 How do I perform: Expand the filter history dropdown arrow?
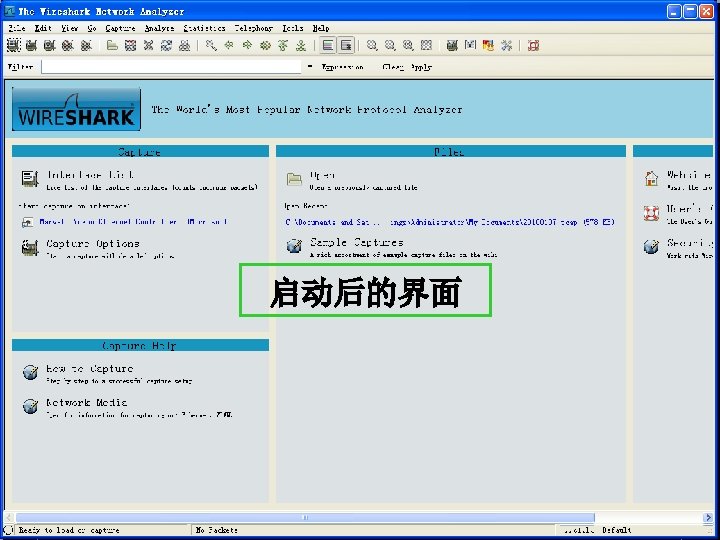[x=310, y=67]
